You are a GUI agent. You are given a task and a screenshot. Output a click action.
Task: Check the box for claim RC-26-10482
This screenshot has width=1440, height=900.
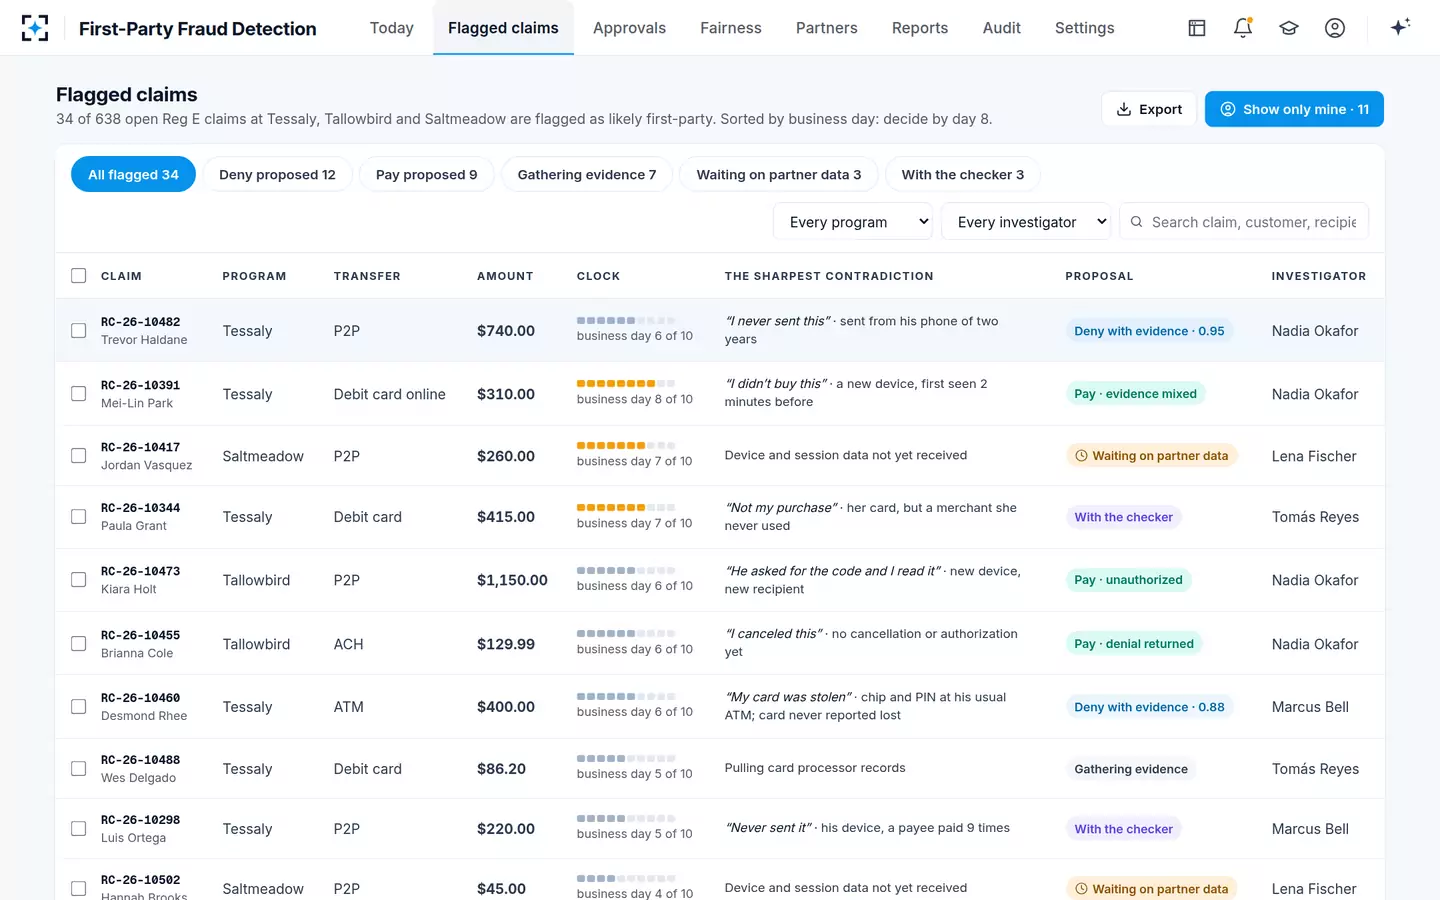click(79, 331)
